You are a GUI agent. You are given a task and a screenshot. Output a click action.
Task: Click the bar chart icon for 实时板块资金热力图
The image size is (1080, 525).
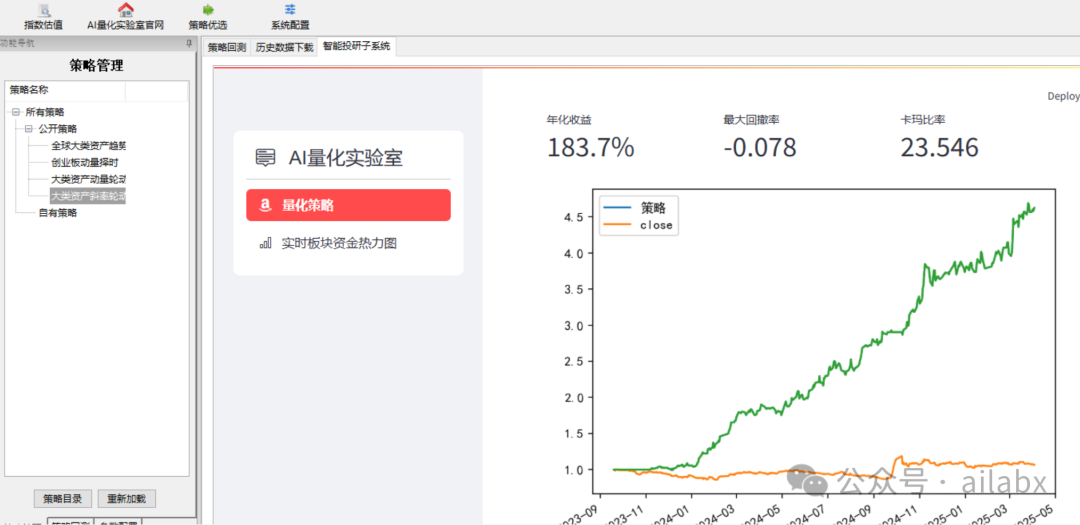pos(265,243)
